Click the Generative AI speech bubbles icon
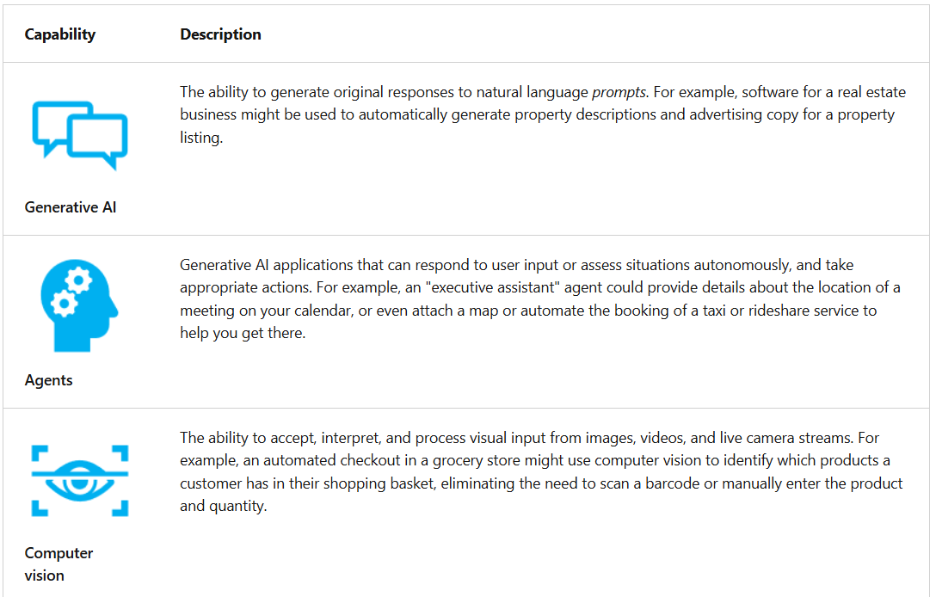 (x=79, y=136)
